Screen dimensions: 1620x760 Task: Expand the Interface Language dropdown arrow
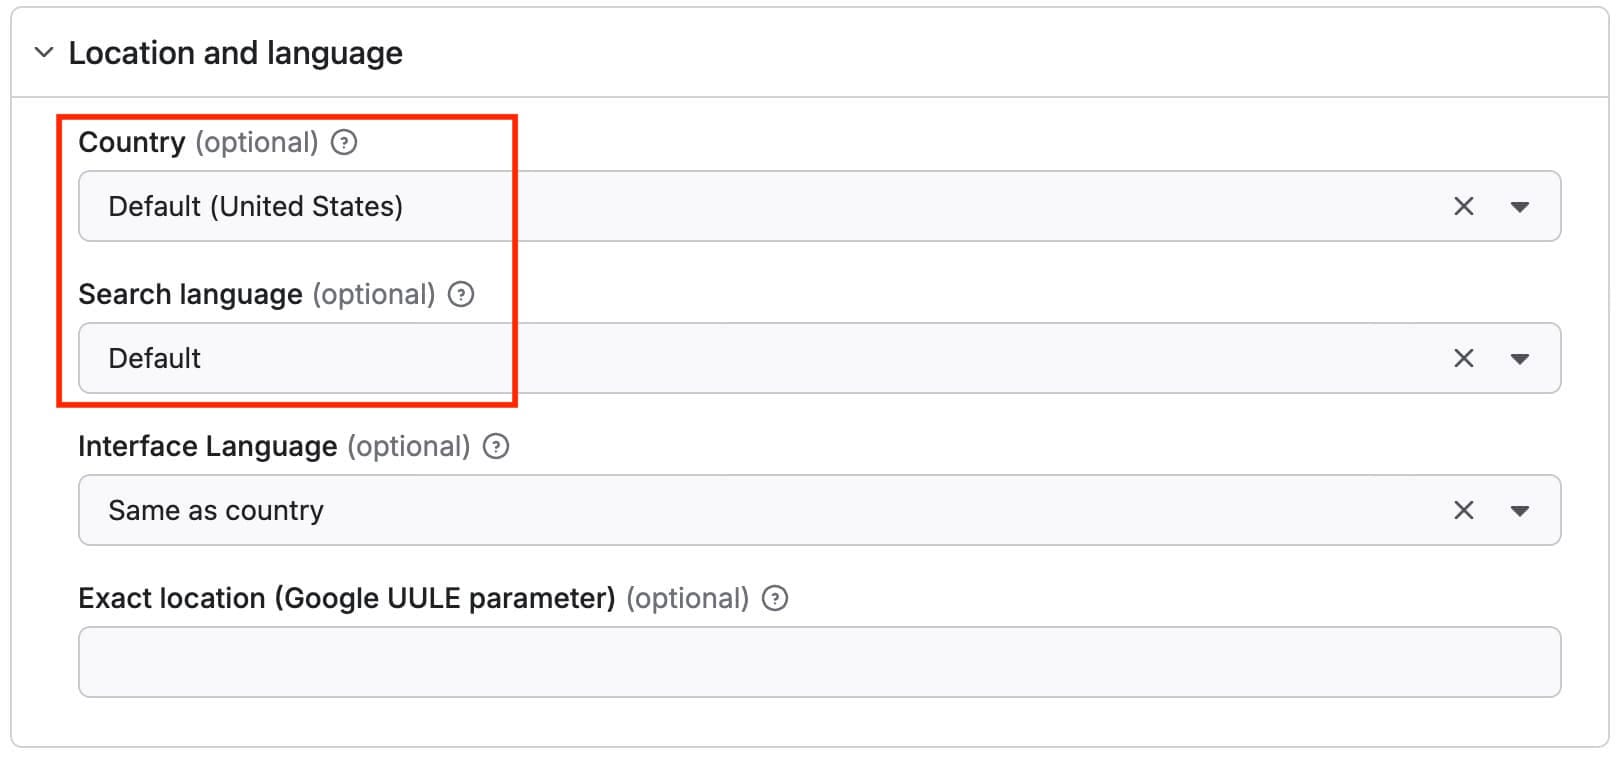point(1519,511)
